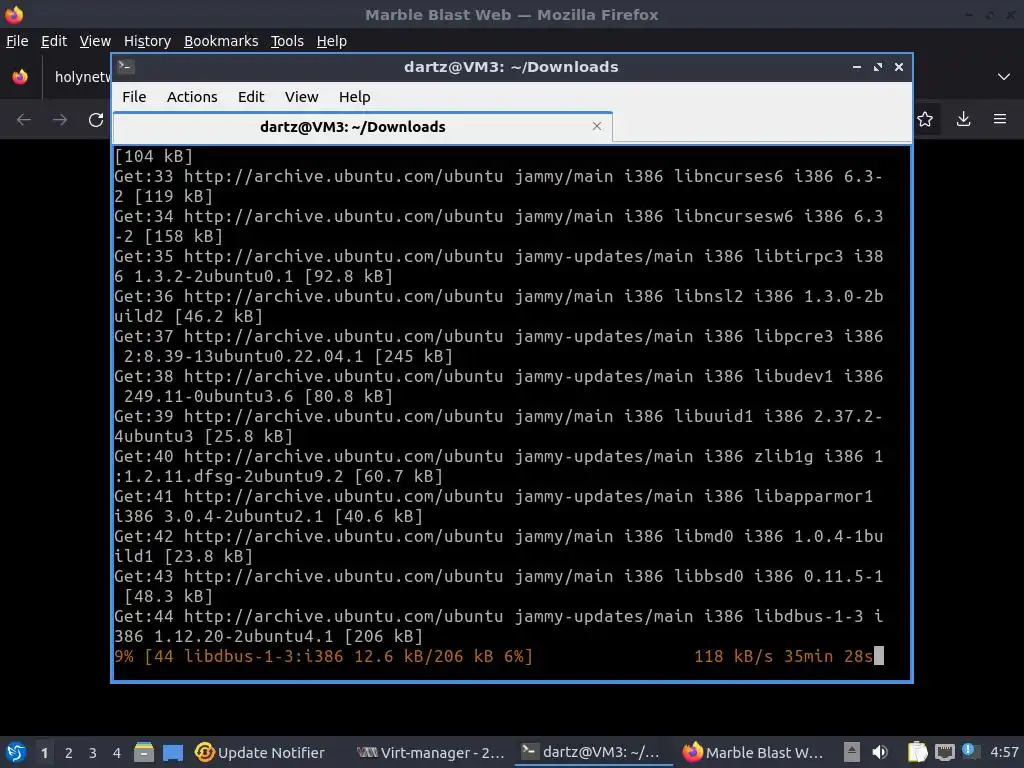Bookmark this page with the star icon
Viewport: 1024px width, 768px height.
click(x=925, y=119)
